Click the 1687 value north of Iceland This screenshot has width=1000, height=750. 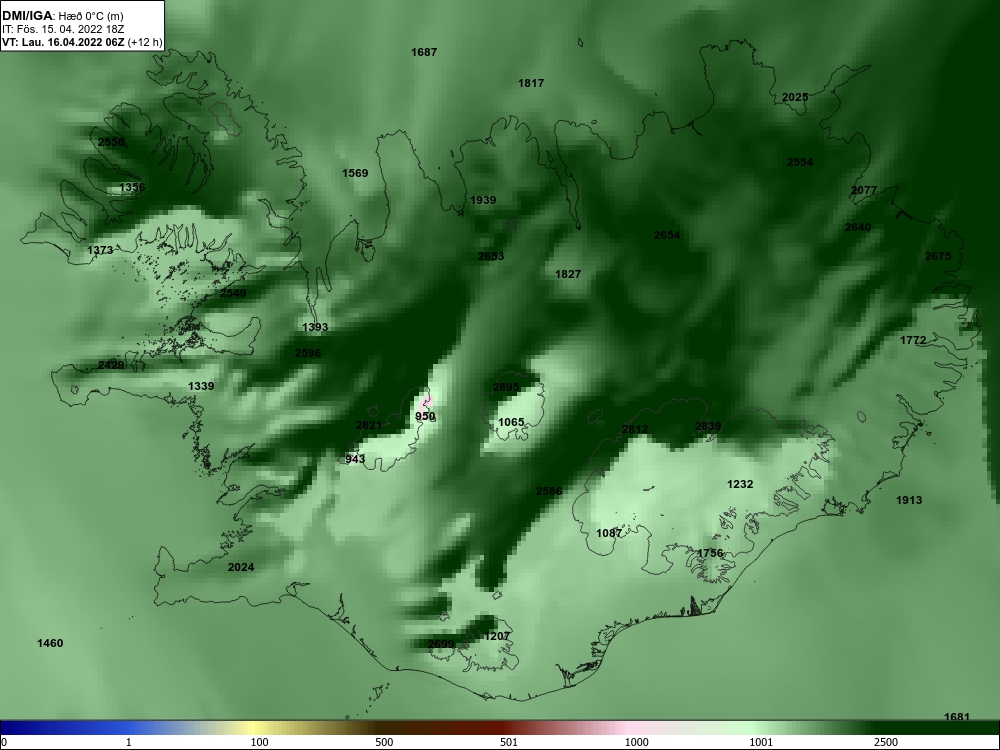click(424, 52)
